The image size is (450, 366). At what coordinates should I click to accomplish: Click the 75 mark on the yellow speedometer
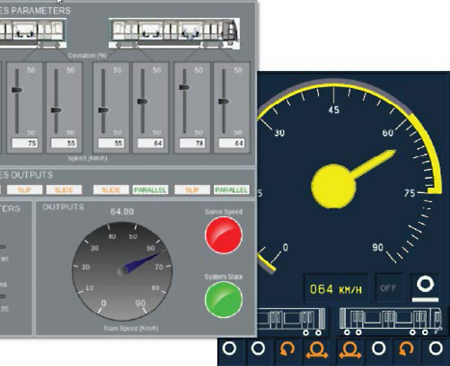point(409,193)
